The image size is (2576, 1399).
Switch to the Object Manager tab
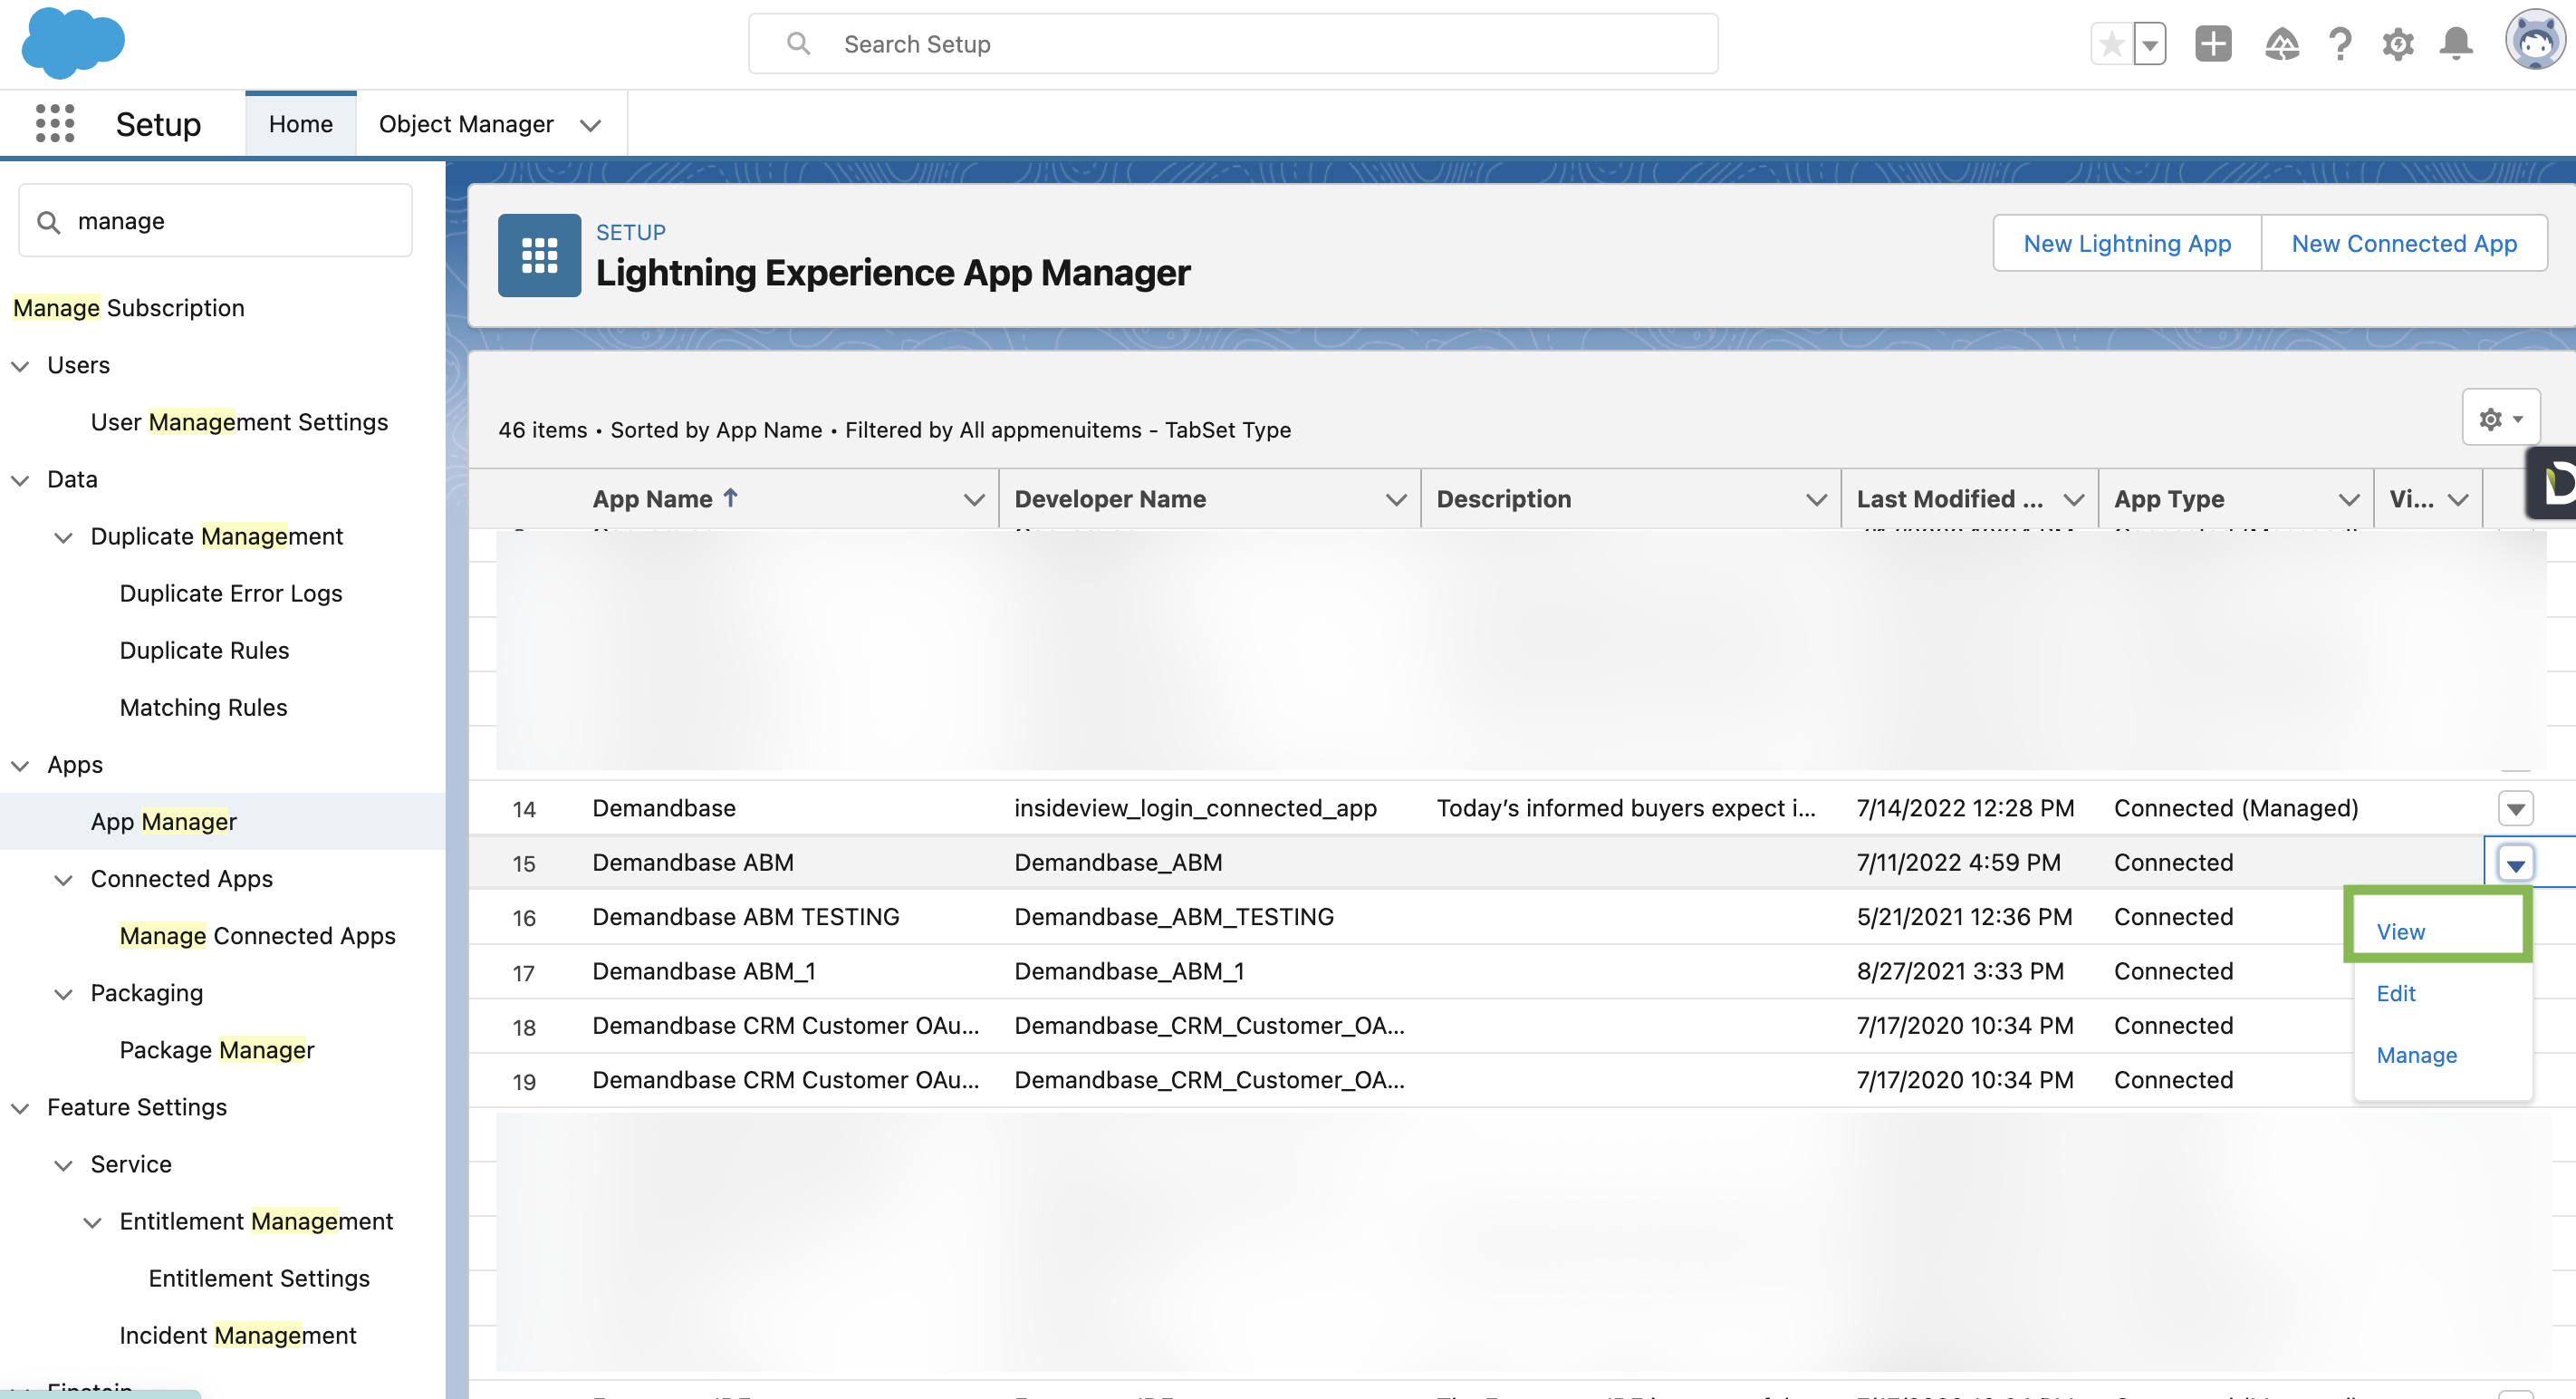[466, 123]
